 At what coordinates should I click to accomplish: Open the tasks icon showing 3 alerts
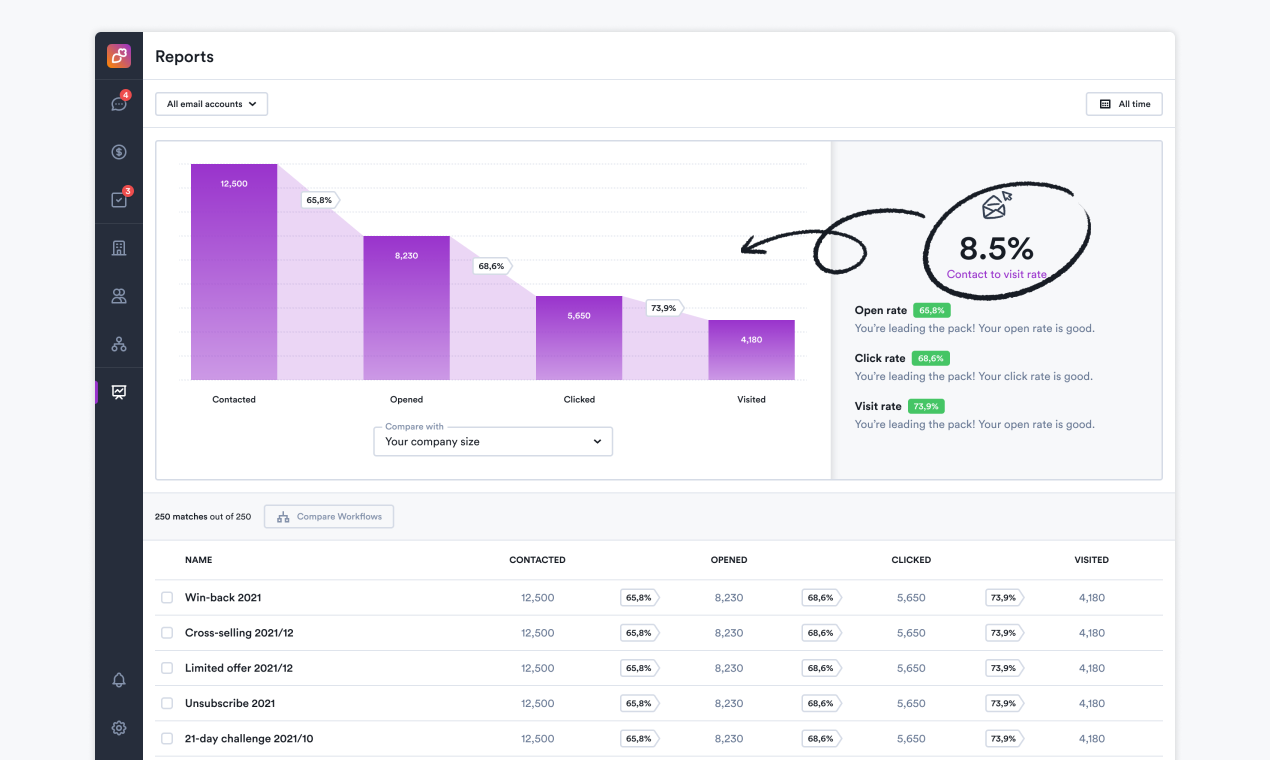pyautogui.click(x=118, y=199)
